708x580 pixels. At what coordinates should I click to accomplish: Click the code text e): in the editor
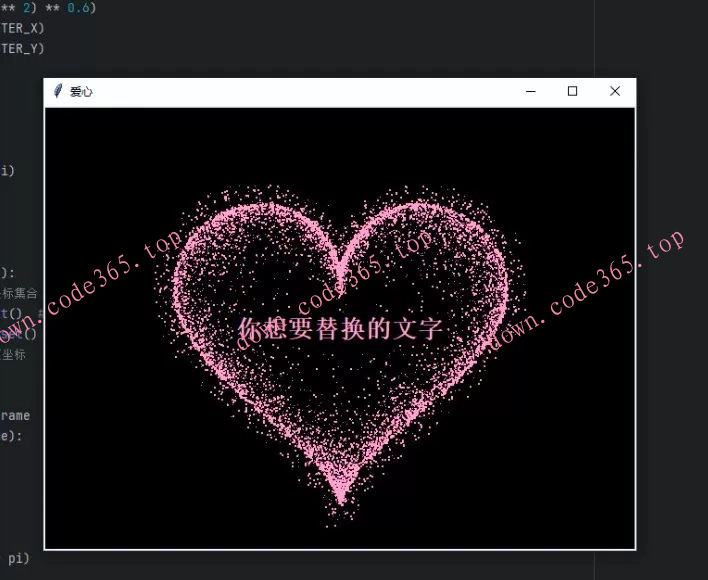click(x=11, y=436)
